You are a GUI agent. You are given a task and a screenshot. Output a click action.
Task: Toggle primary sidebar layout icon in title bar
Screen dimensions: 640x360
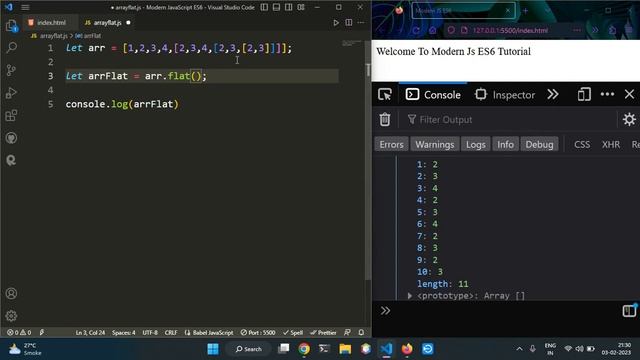tap(264, 7)
